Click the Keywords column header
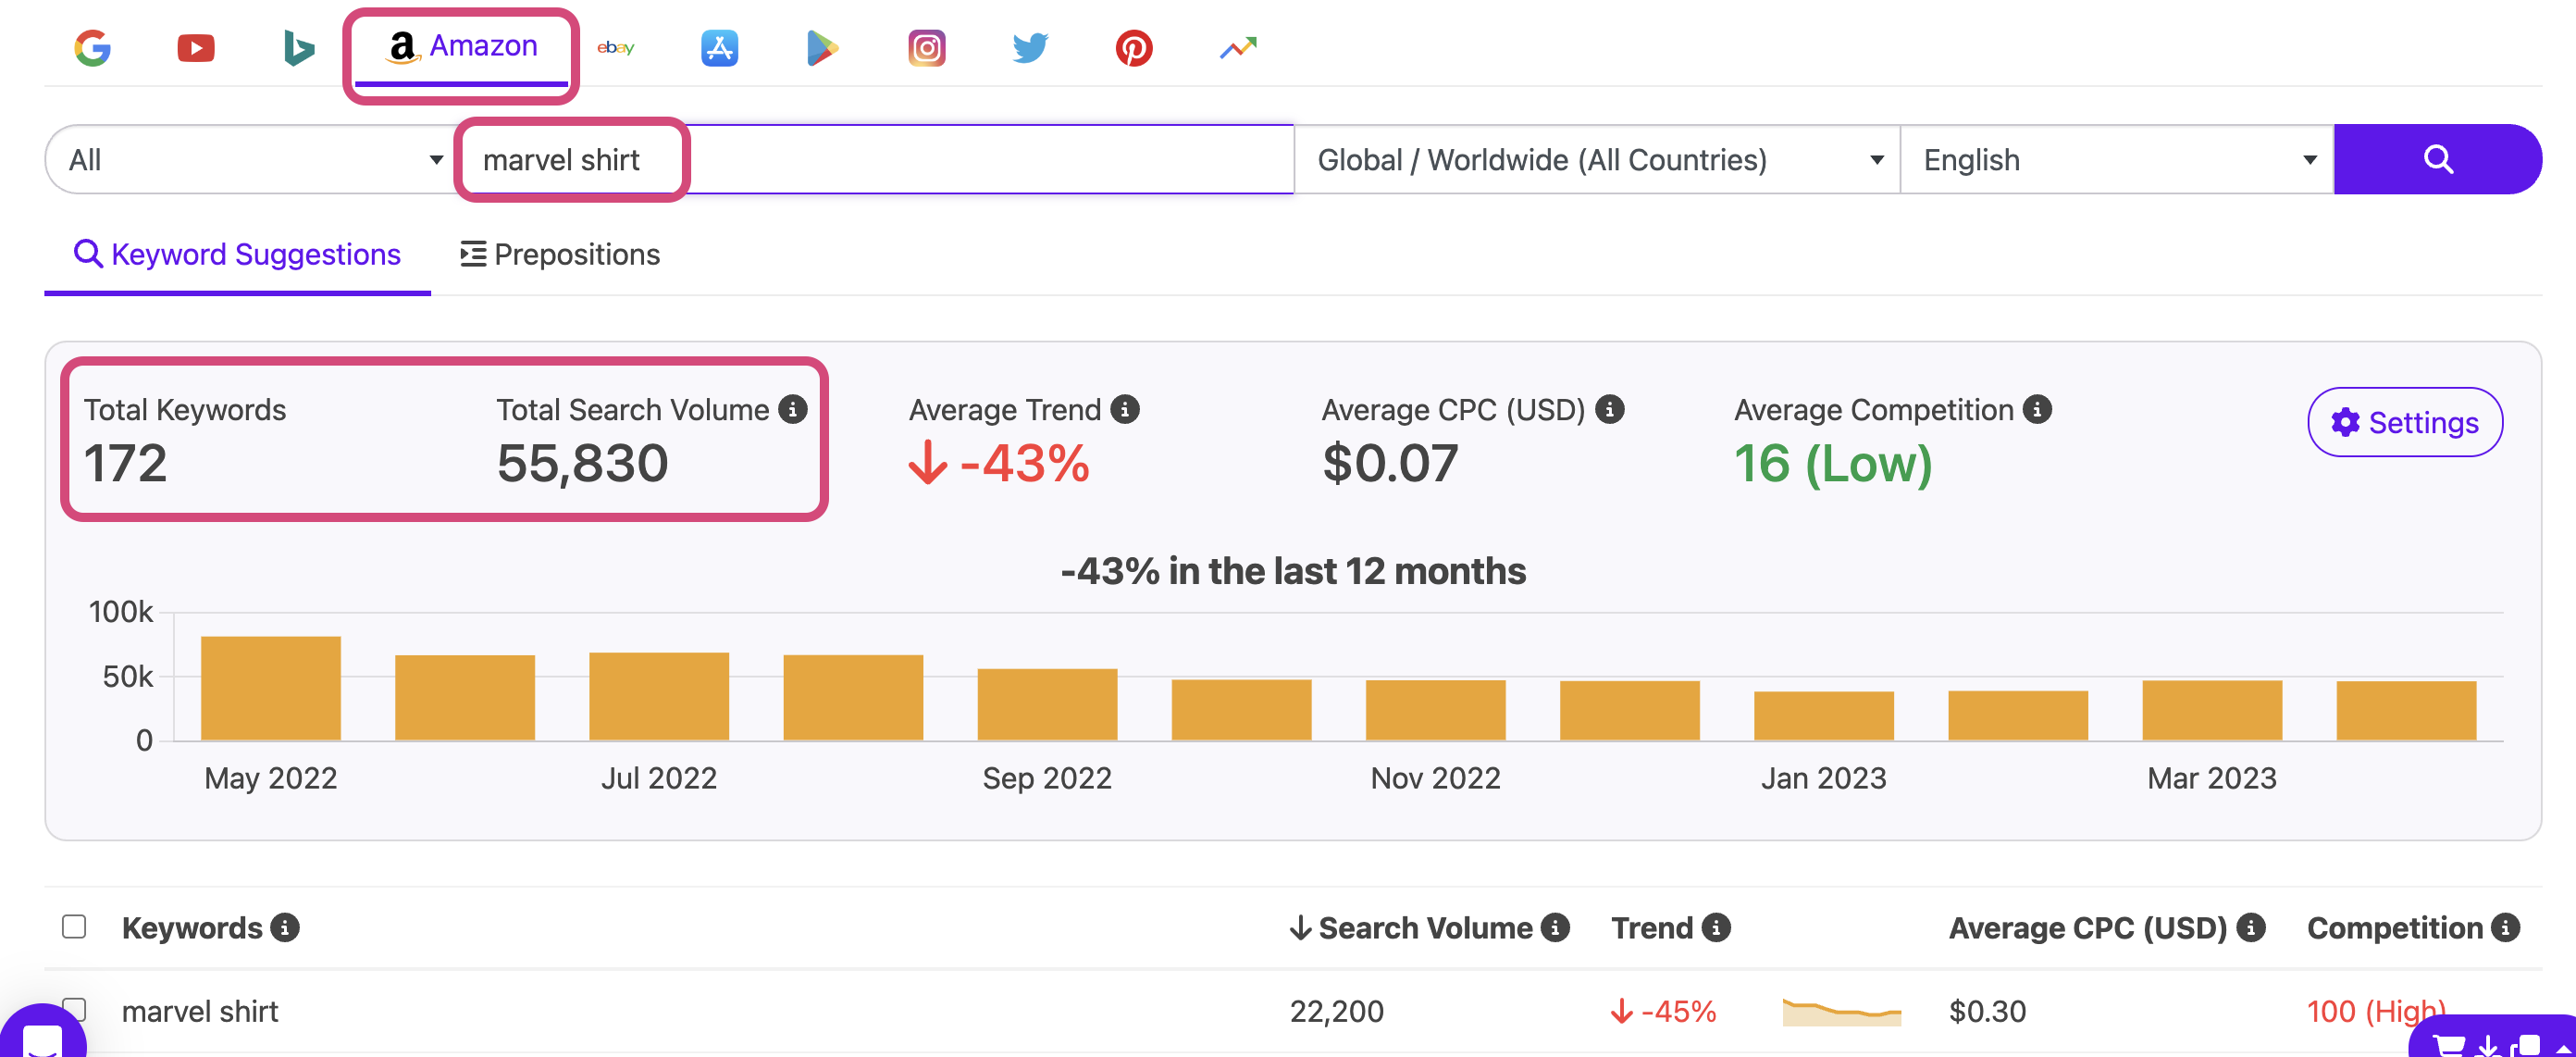This screenshot has height=1057, width=2576. tap(192, 927)
